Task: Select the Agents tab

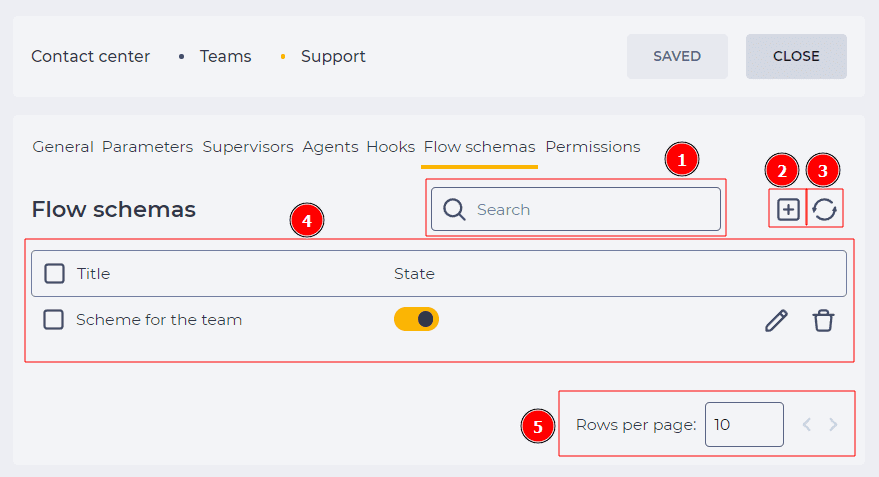Action: point(330,147)
